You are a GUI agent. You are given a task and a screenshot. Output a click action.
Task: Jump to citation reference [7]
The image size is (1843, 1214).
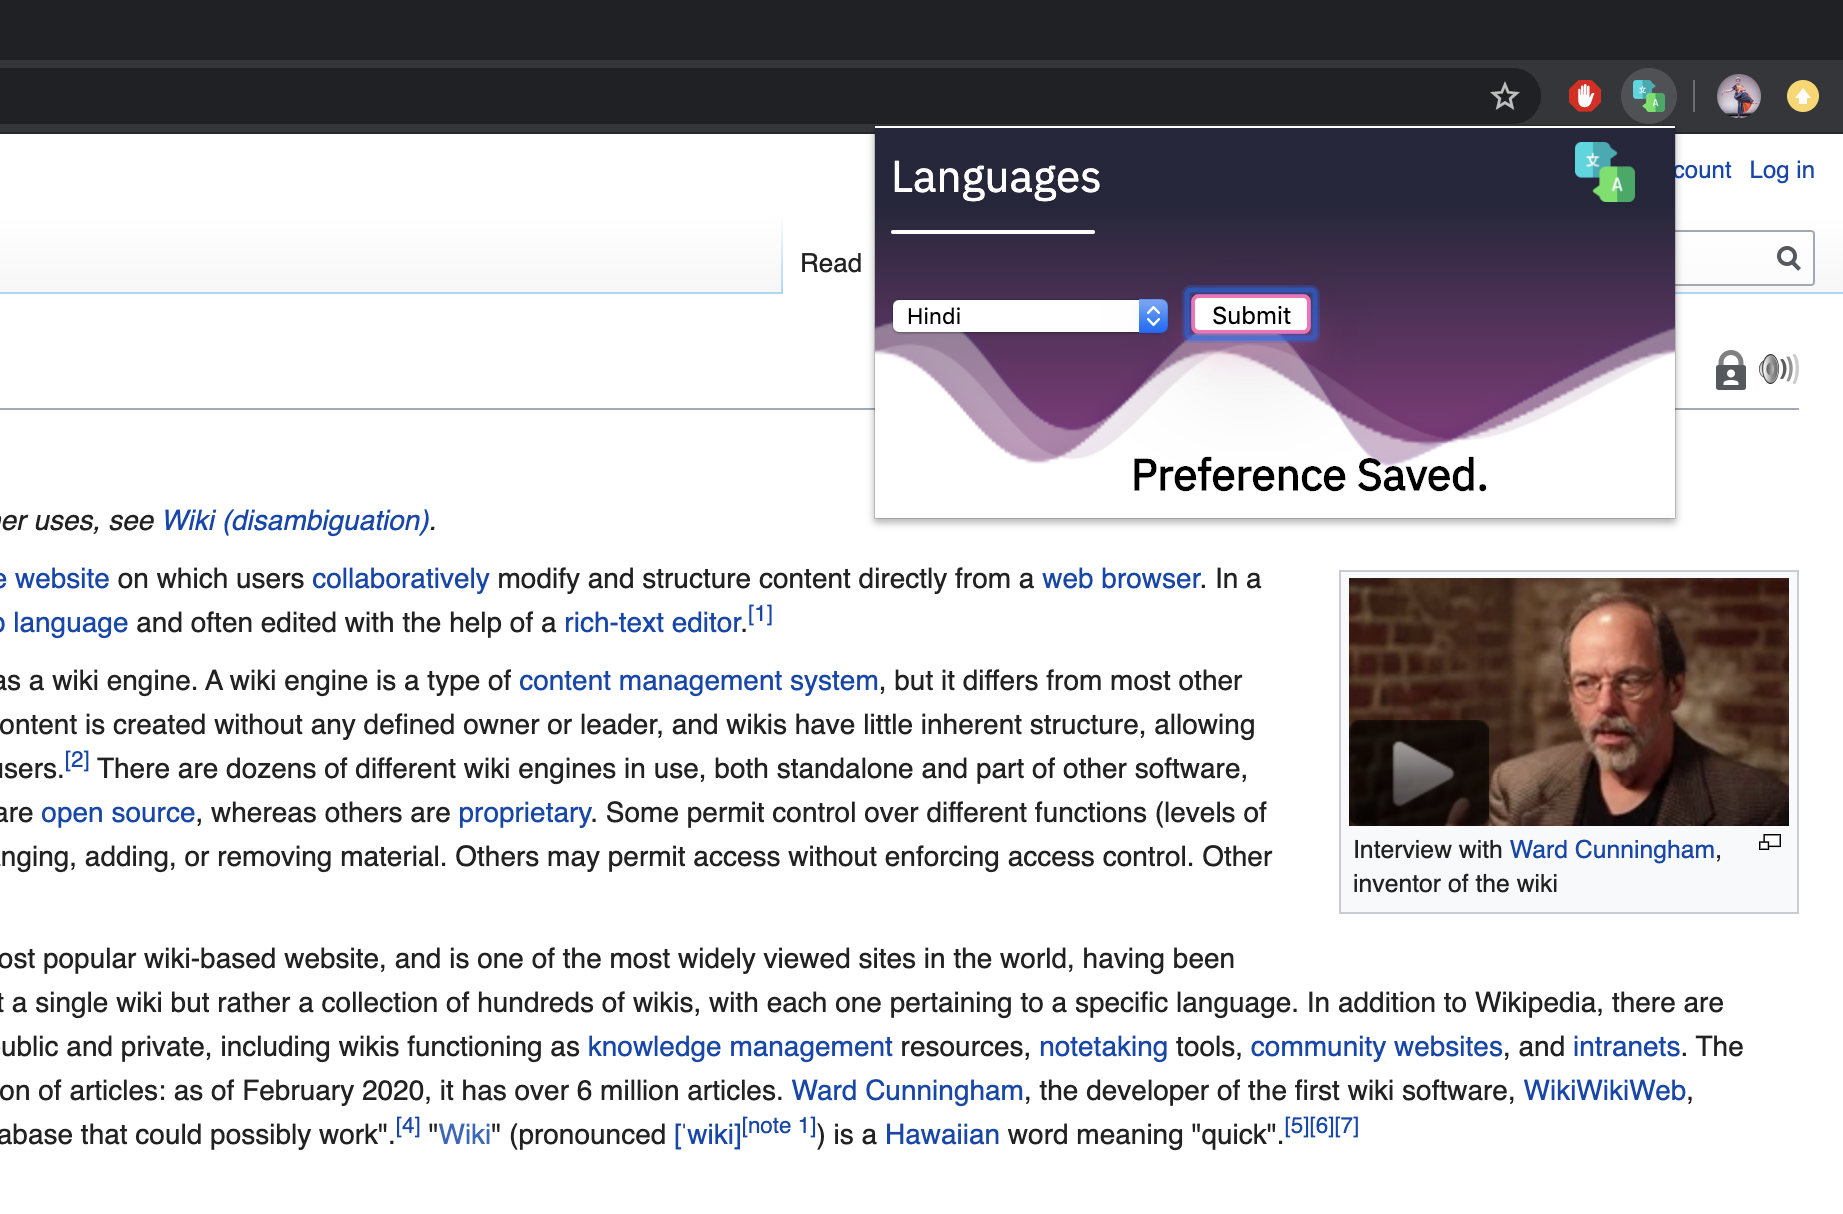click(x=1346, y=1126)
